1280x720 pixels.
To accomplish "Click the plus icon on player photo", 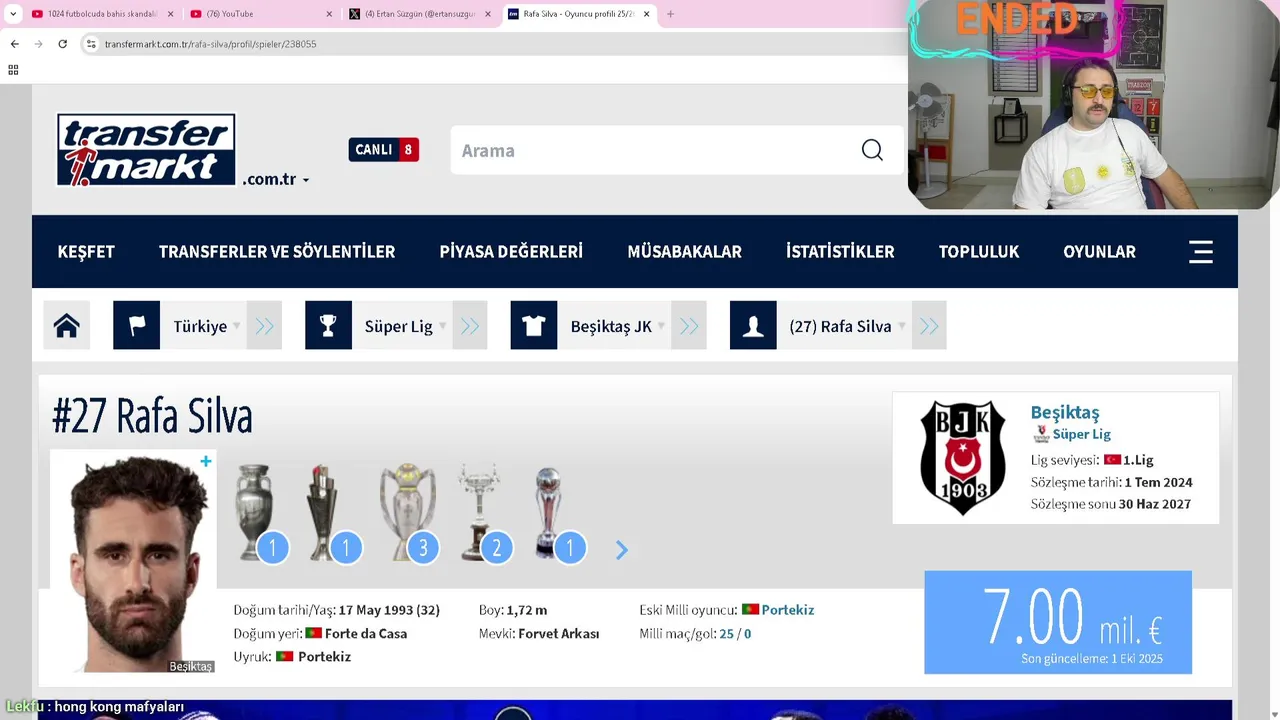I will 205,461.
